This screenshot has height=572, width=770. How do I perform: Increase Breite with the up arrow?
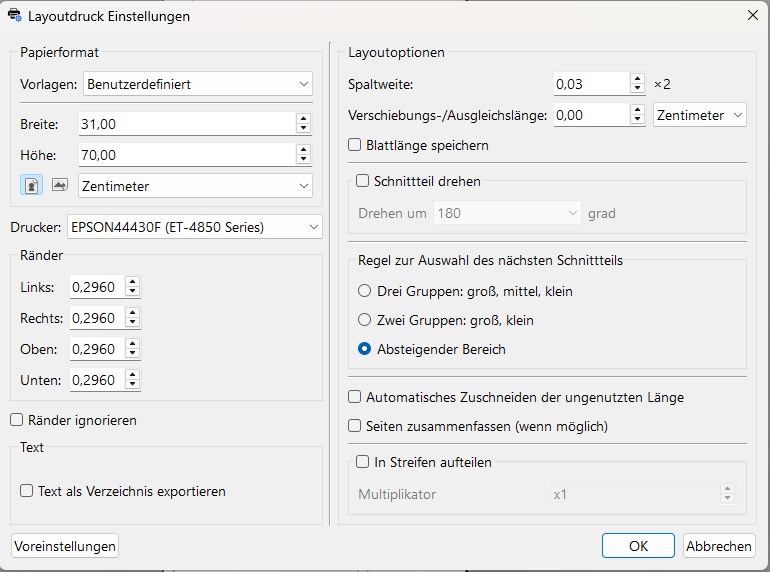(x=303, y=119)
